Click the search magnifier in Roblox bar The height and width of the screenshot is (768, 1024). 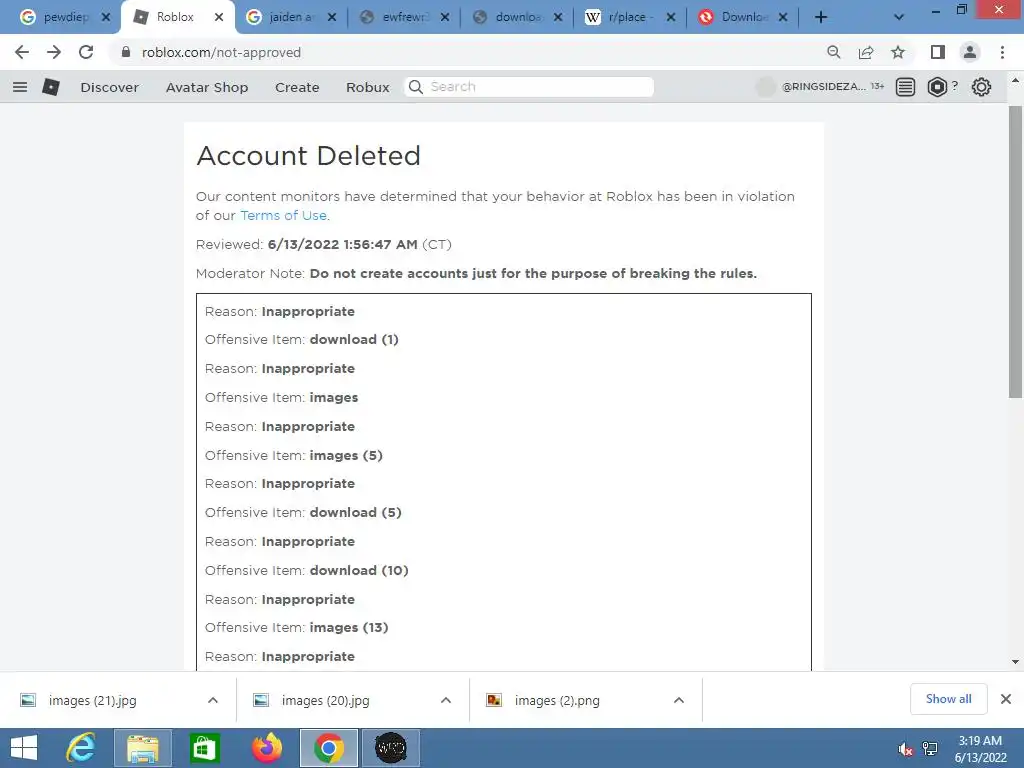pyautogui.click(x=415, y=87)
